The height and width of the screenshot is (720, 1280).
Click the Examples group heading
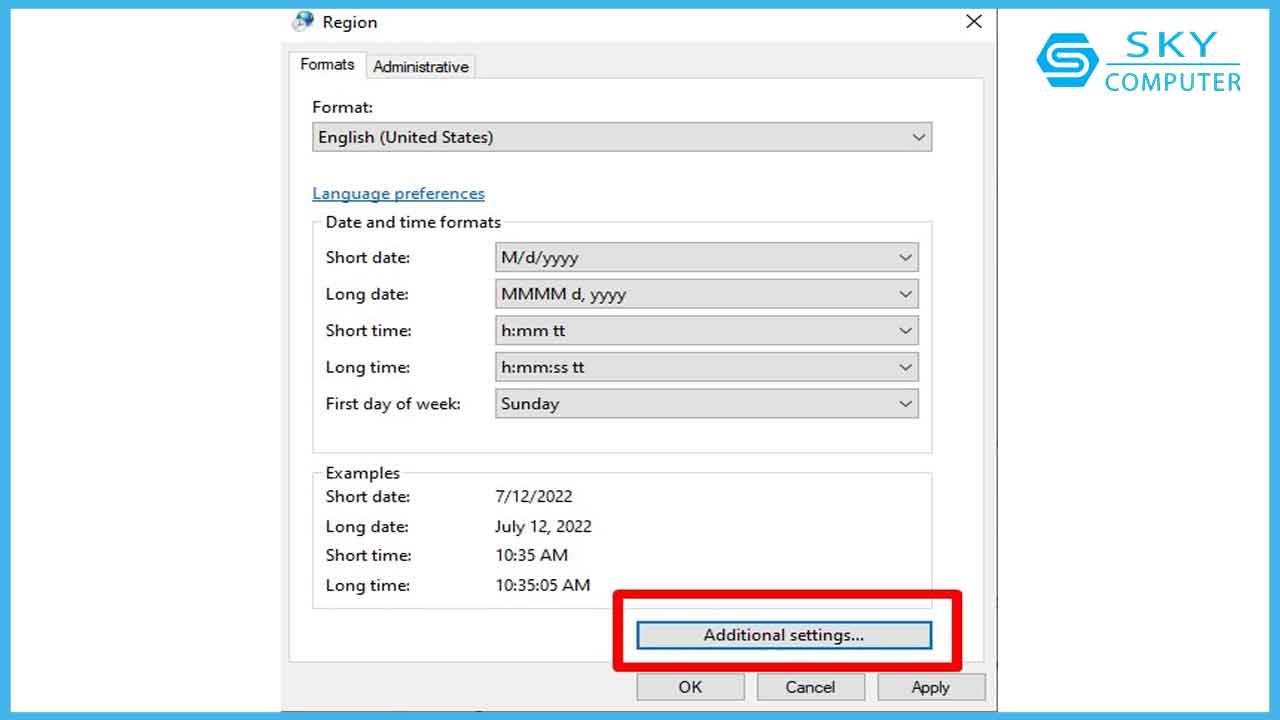coord(362,473)
